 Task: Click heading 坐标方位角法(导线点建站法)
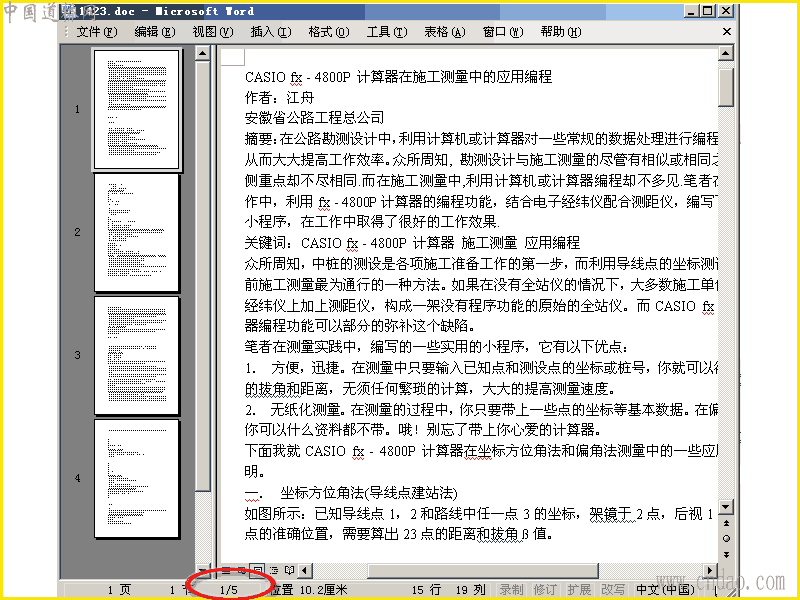point(368,493)
